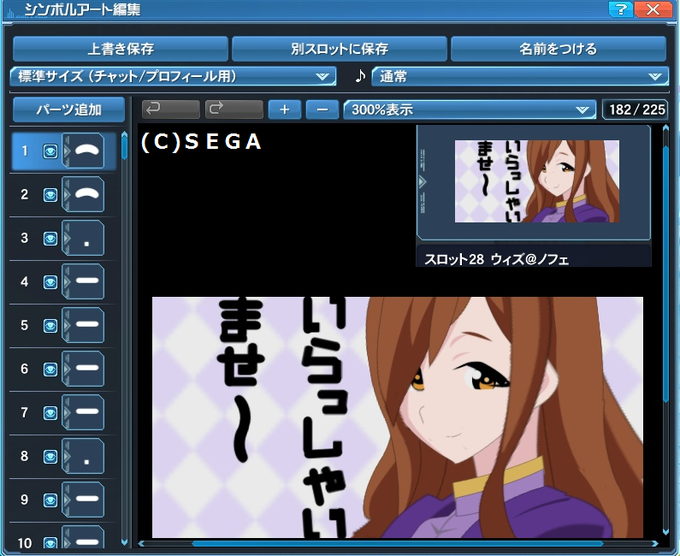This screenshot has height=556, width=680.
Task: Click the ませ〜 text on the canvas
Action: (241, 380)
